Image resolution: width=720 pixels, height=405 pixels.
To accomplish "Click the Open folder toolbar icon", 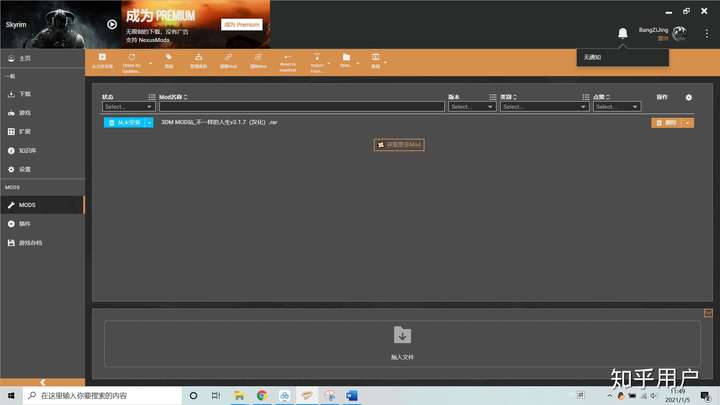I will point(346,60).
